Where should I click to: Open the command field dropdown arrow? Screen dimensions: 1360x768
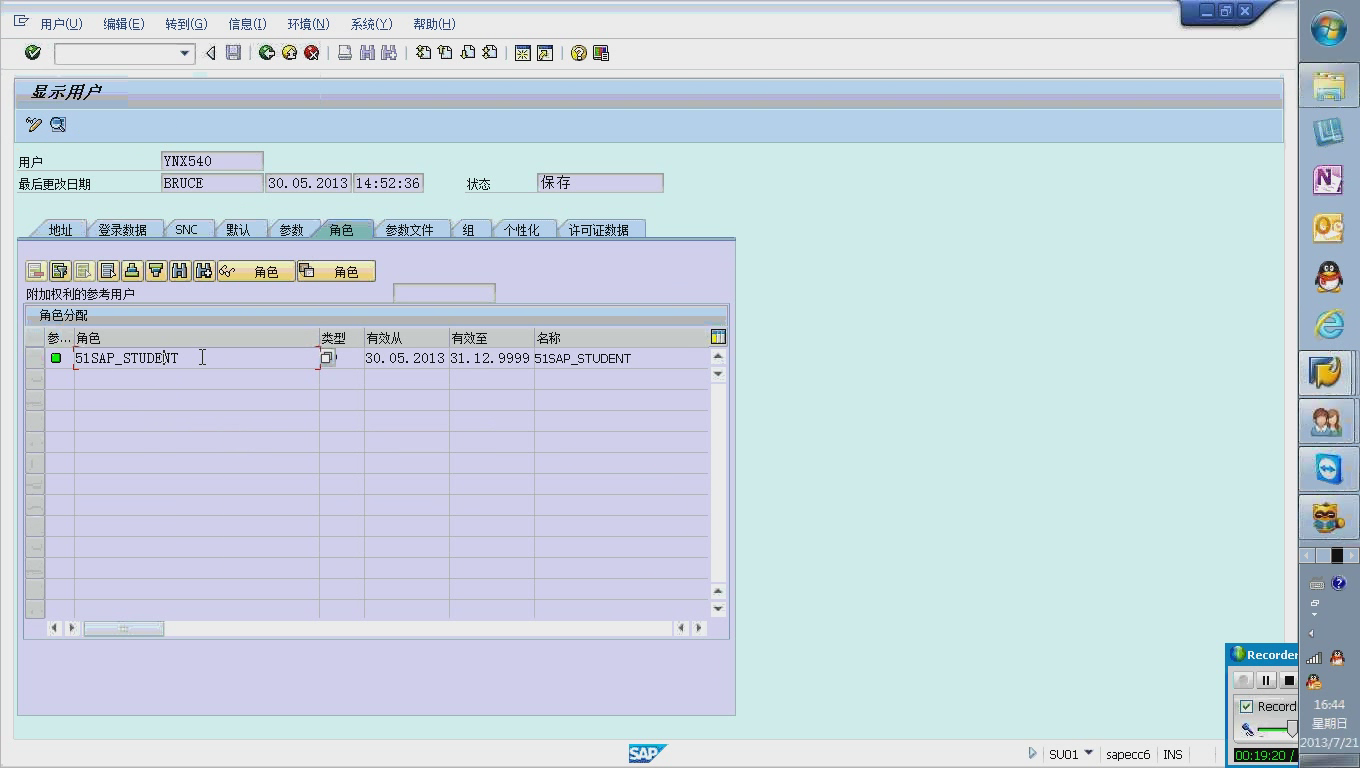pos(185,53)
